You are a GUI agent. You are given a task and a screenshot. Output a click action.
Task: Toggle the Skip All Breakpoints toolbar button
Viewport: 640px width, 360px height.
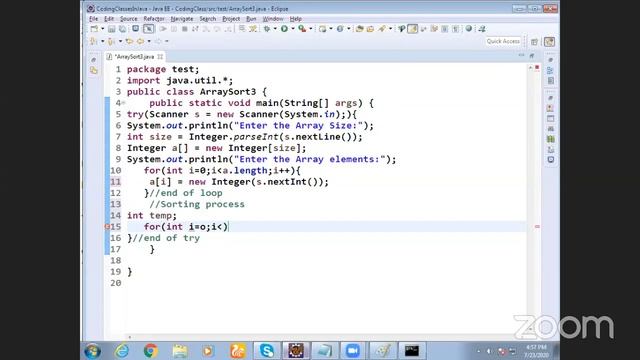(x=149, y=29)
